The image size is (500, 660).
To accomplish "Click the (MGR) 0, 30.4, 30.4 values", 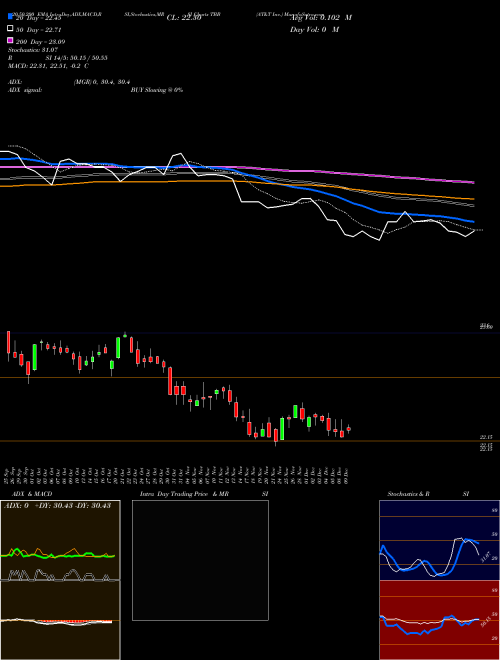I will click(102, 82).
